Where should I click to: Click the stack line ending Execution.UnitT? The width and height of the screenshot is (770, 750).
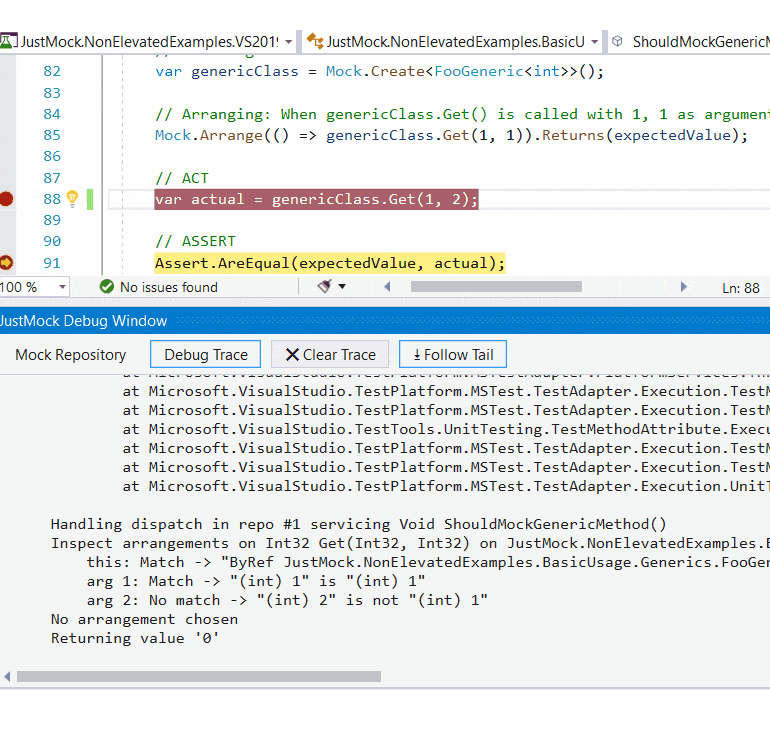click(446, 486)
